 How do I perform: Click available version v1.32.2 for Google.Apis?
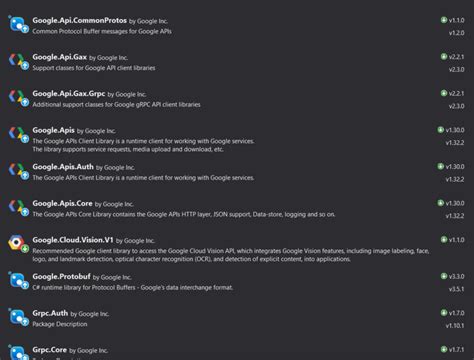(x=455, y=143)
